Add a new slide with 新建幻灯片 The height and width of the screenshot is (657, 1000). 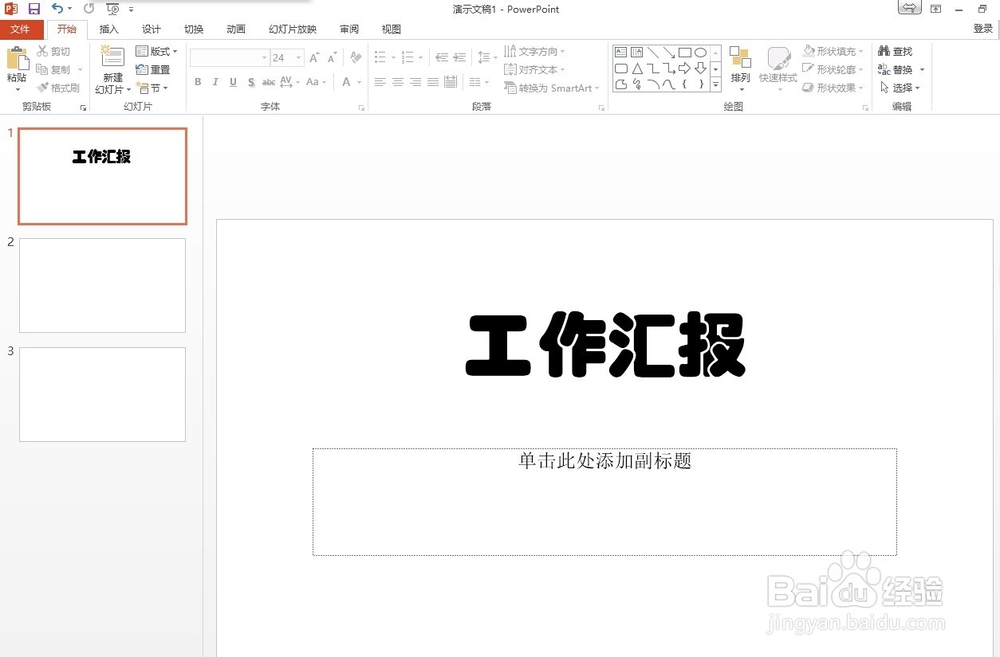(113, 70)
